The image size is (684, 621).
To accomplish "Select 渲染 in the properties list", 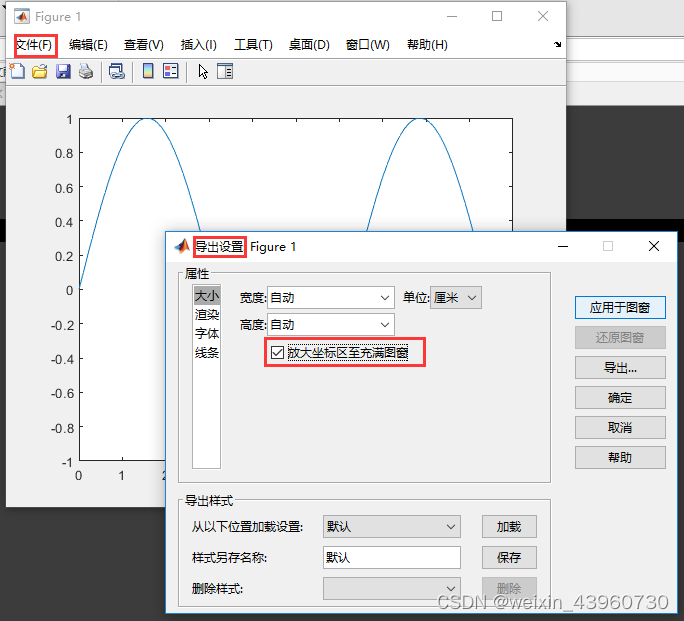I will (x=206, y=315).
